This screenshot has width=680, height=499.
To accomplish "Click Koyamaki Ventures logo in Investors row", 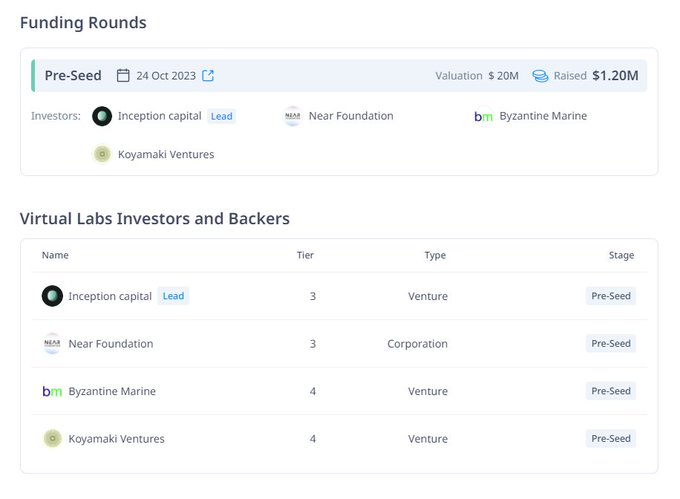I will click(x=102, y=154).
